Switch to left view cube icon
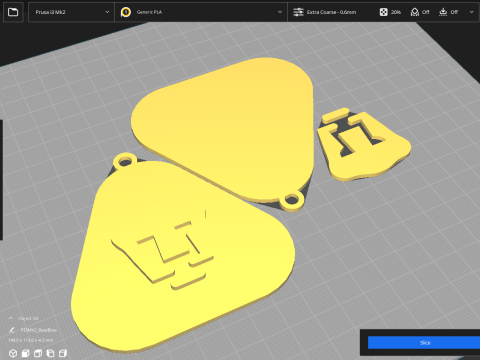 [50, 353]
